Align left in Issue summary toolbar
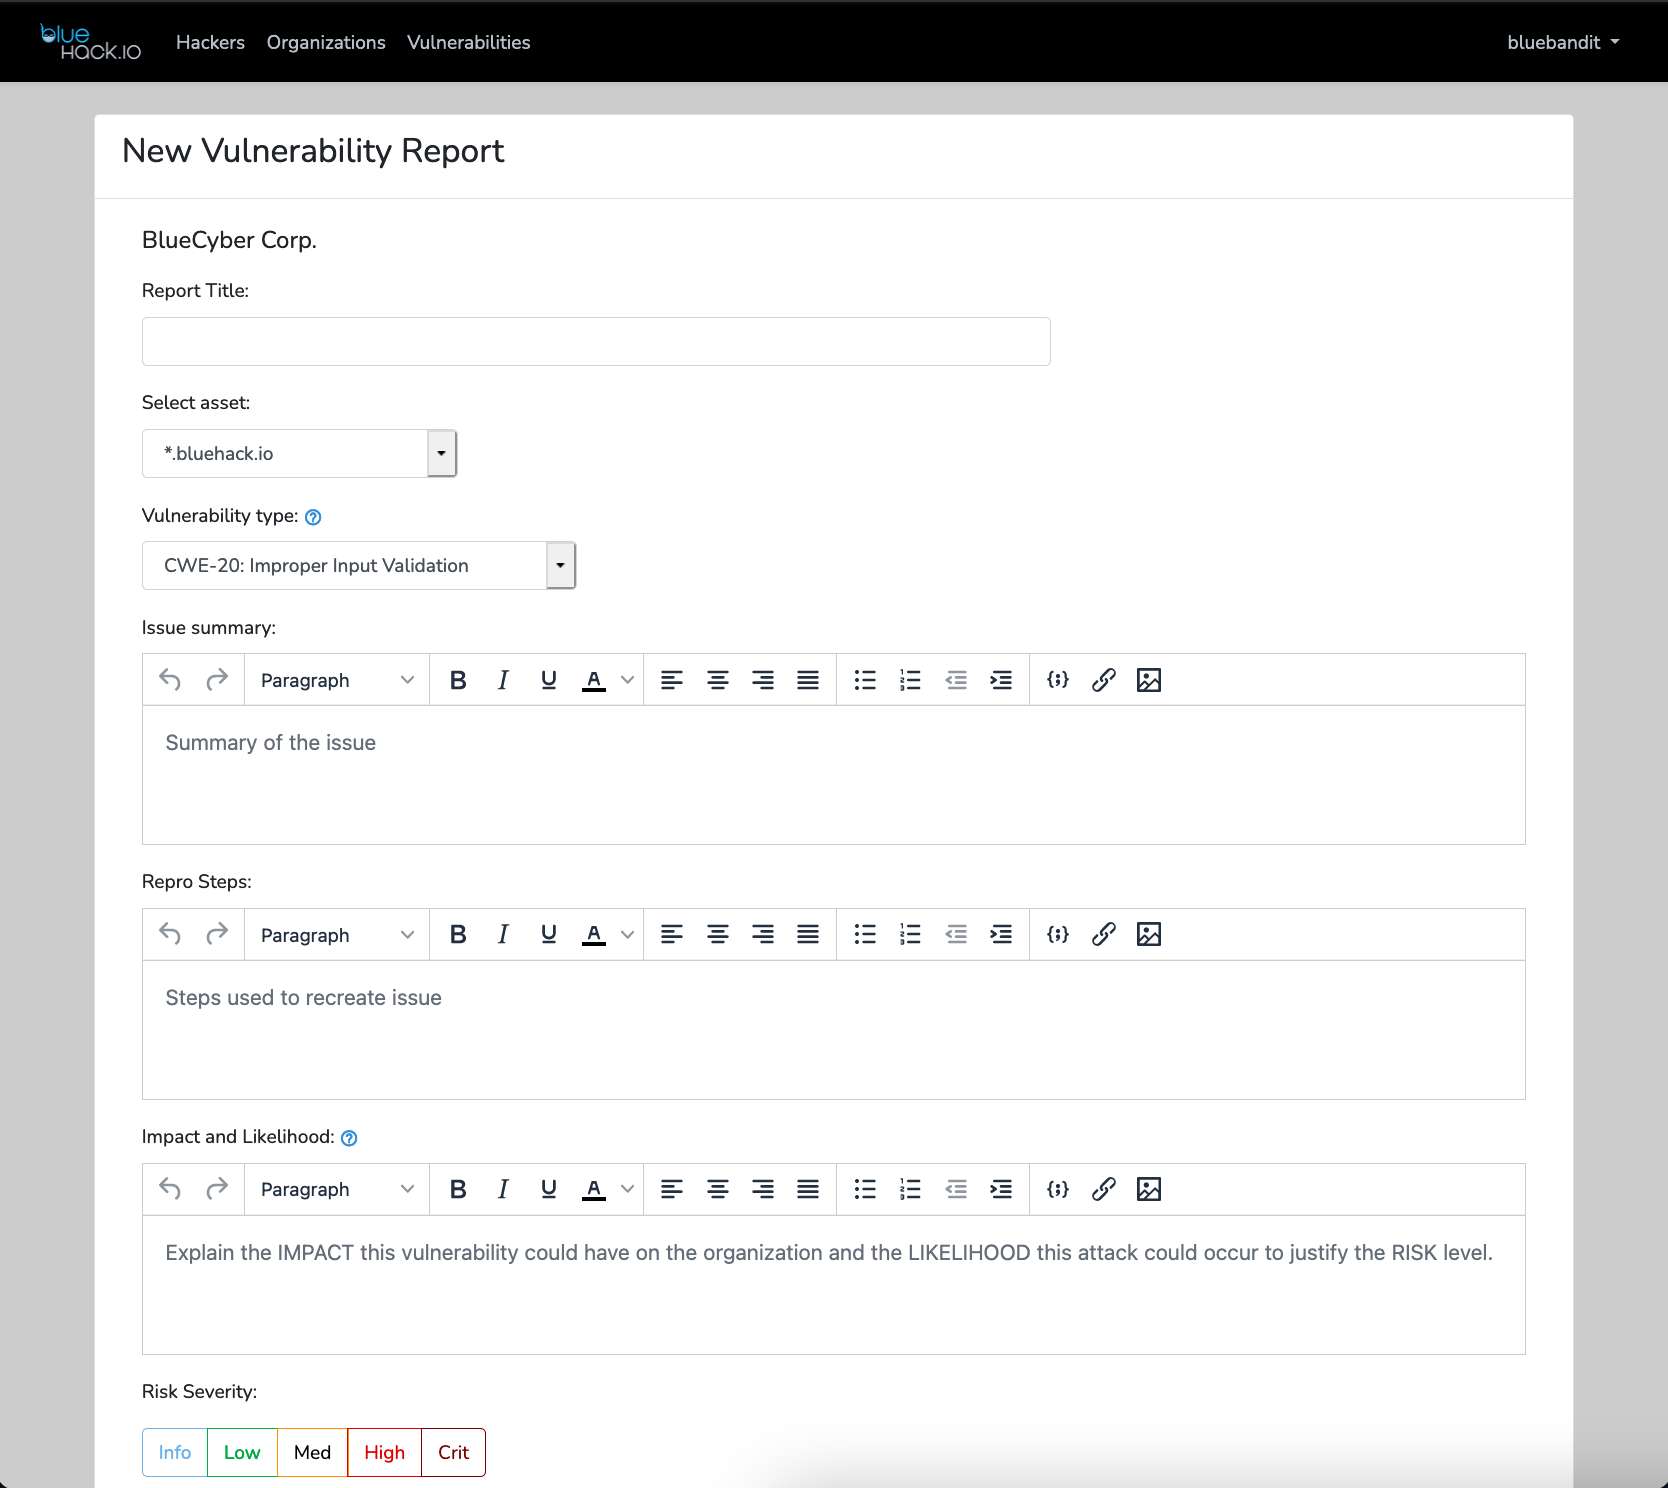 click(x=672, y=680)
